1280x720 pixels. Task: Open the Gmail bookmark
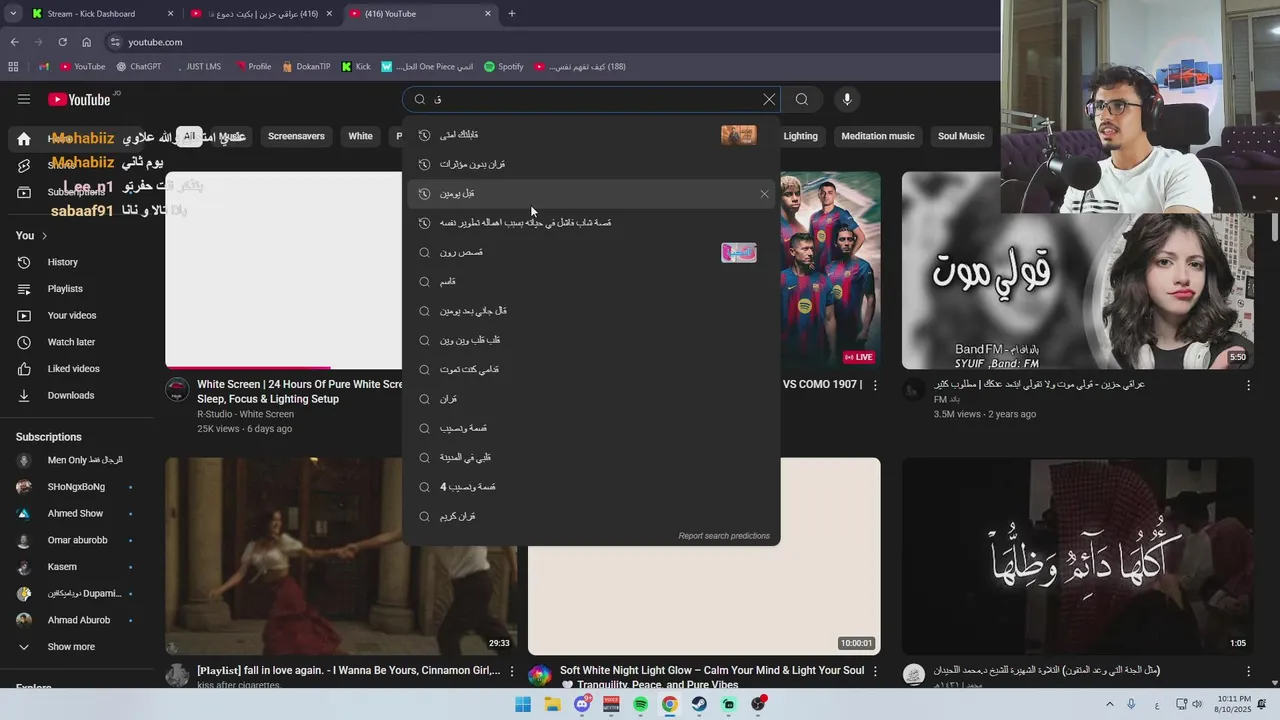tap(43, 67)
